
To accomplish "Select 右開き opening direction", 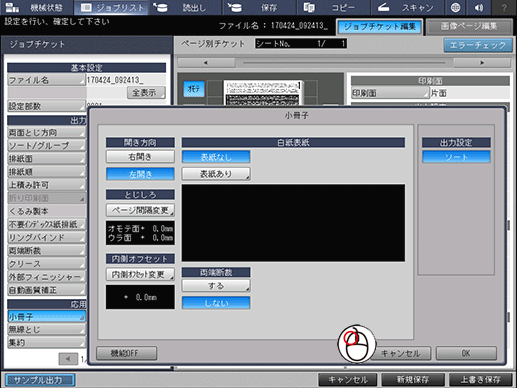I will pos(140,156).
